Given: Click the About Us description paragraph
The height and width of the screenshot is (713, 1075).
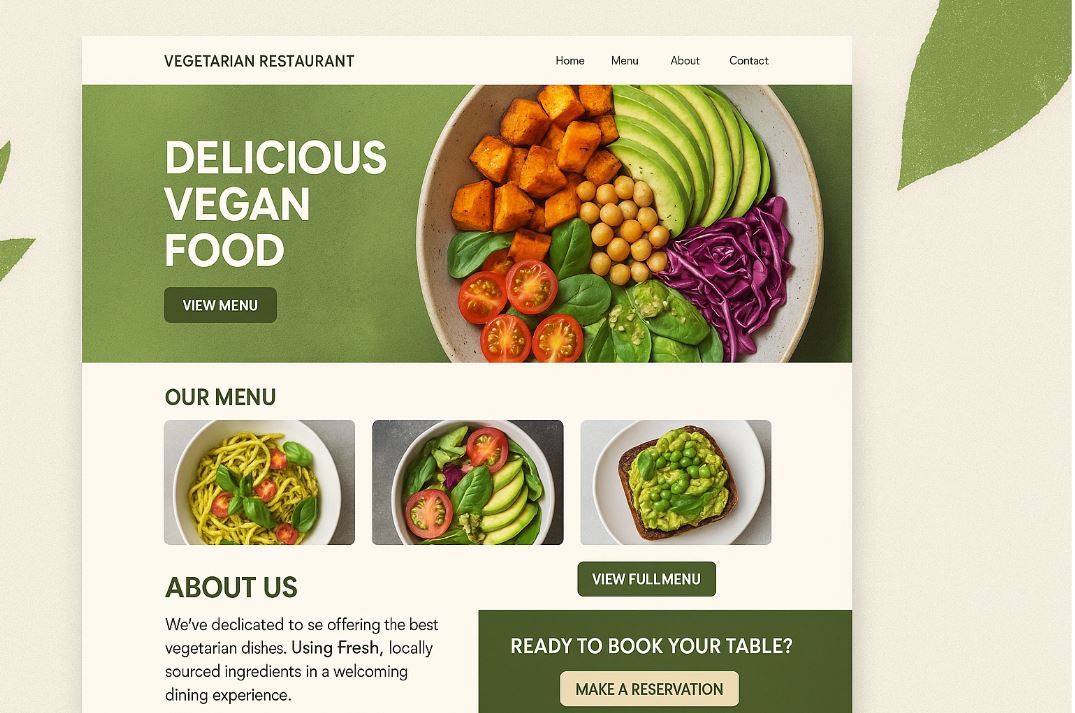Looking at the screenshot, I should 302,660.
